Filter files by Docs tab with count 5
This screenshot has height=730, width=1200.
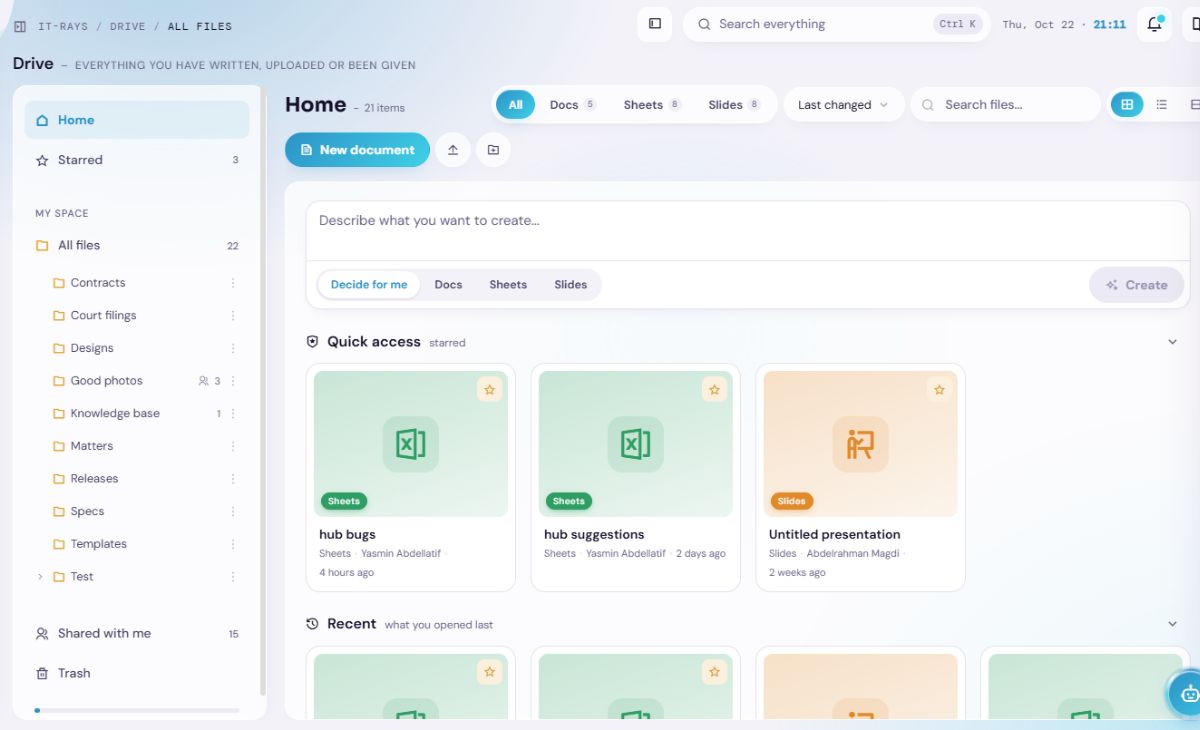(x=572, y=105)
